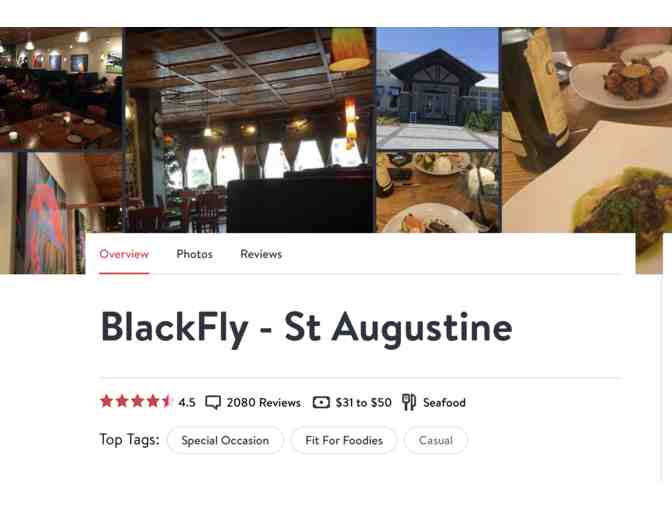
Task: Choose the Casual tag
Action: [x=435, y=440]
